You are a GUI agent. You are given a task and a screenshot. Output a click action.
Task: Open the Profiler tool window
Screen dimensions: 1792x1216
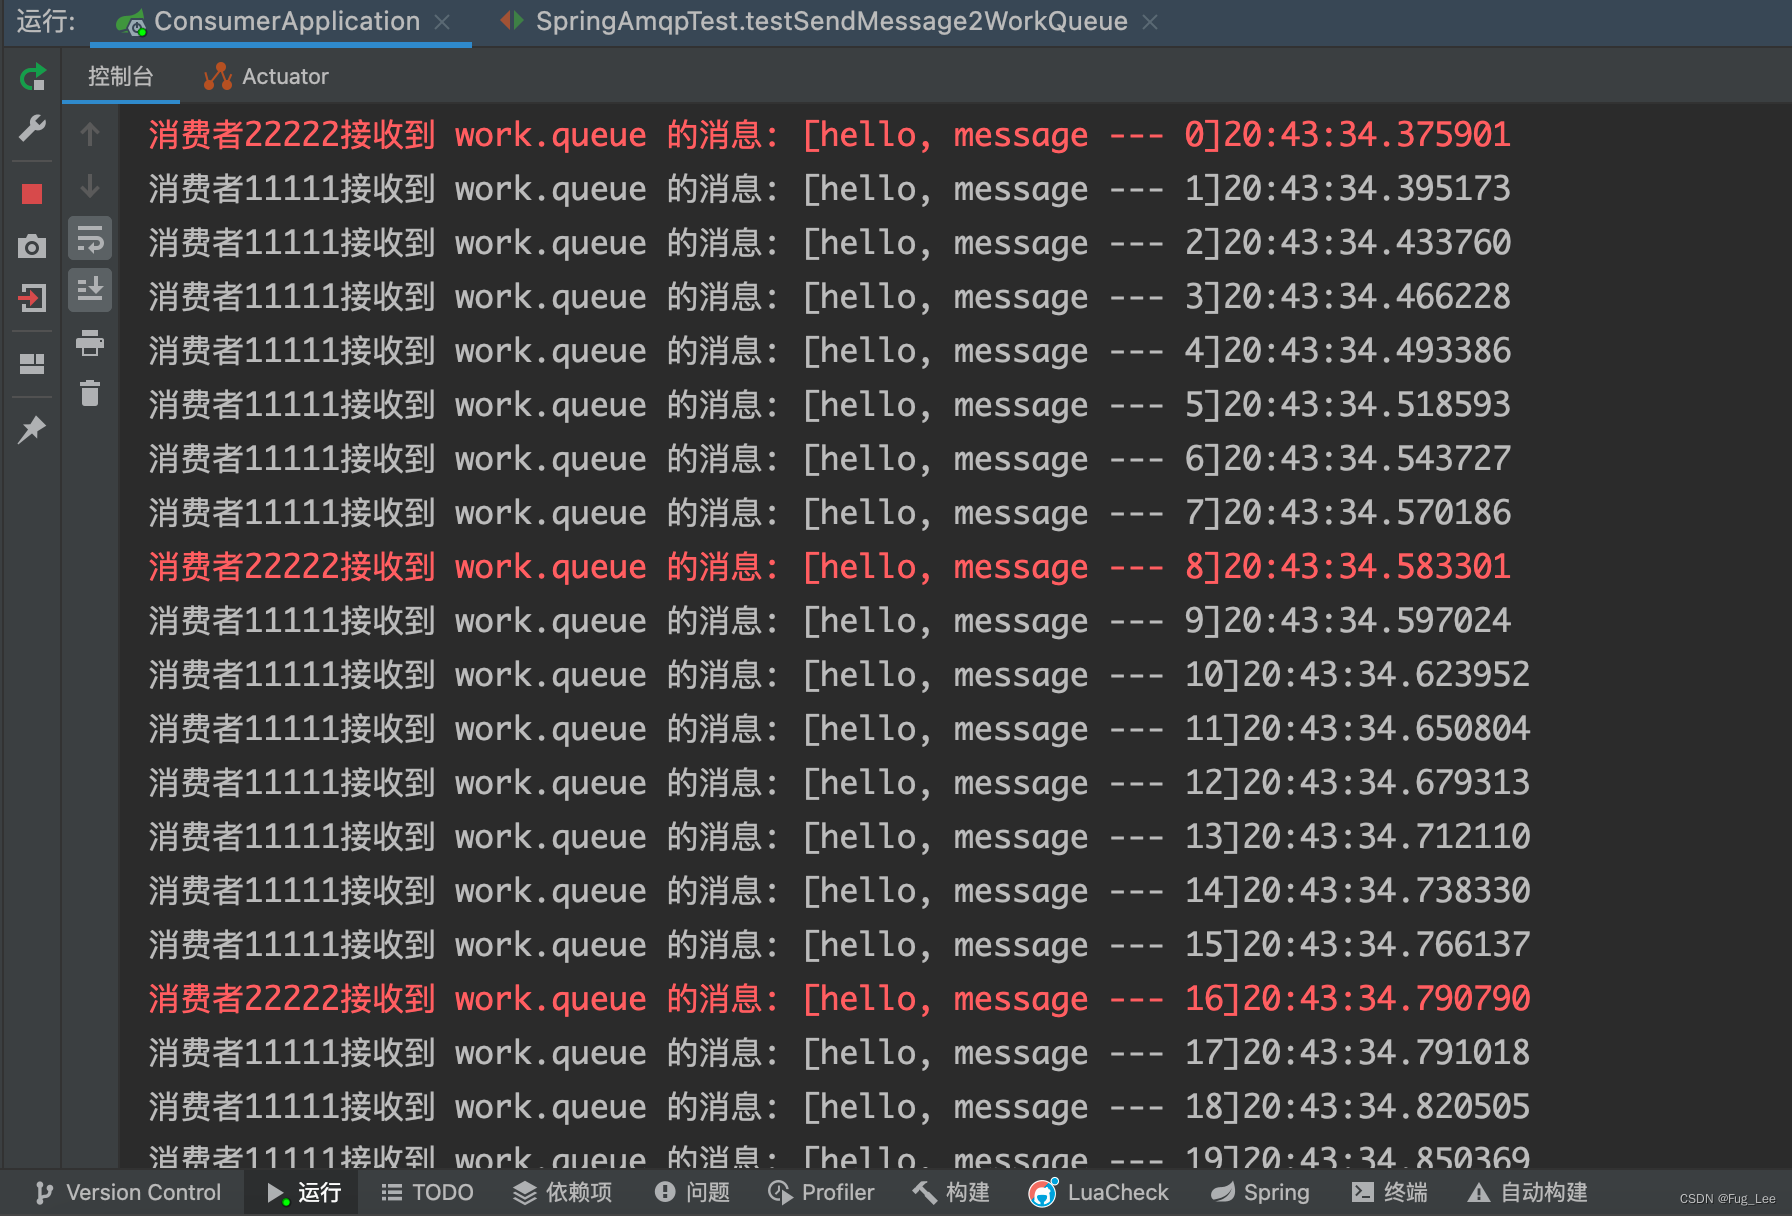pyautogui.click(x=821, y=1192)
